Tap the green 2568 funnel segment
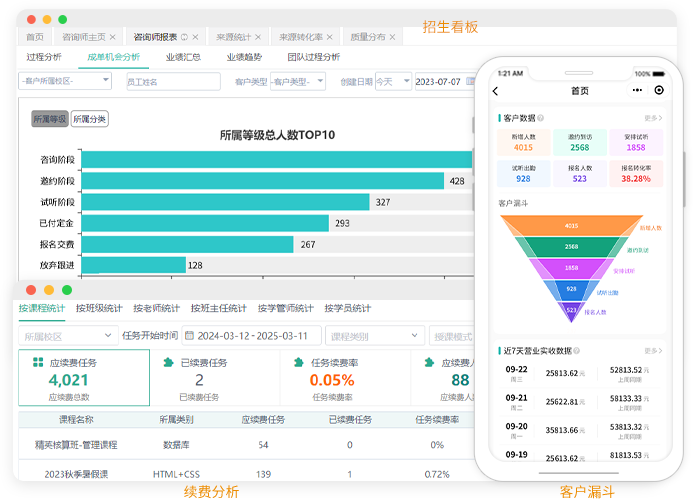 point(571,247)
